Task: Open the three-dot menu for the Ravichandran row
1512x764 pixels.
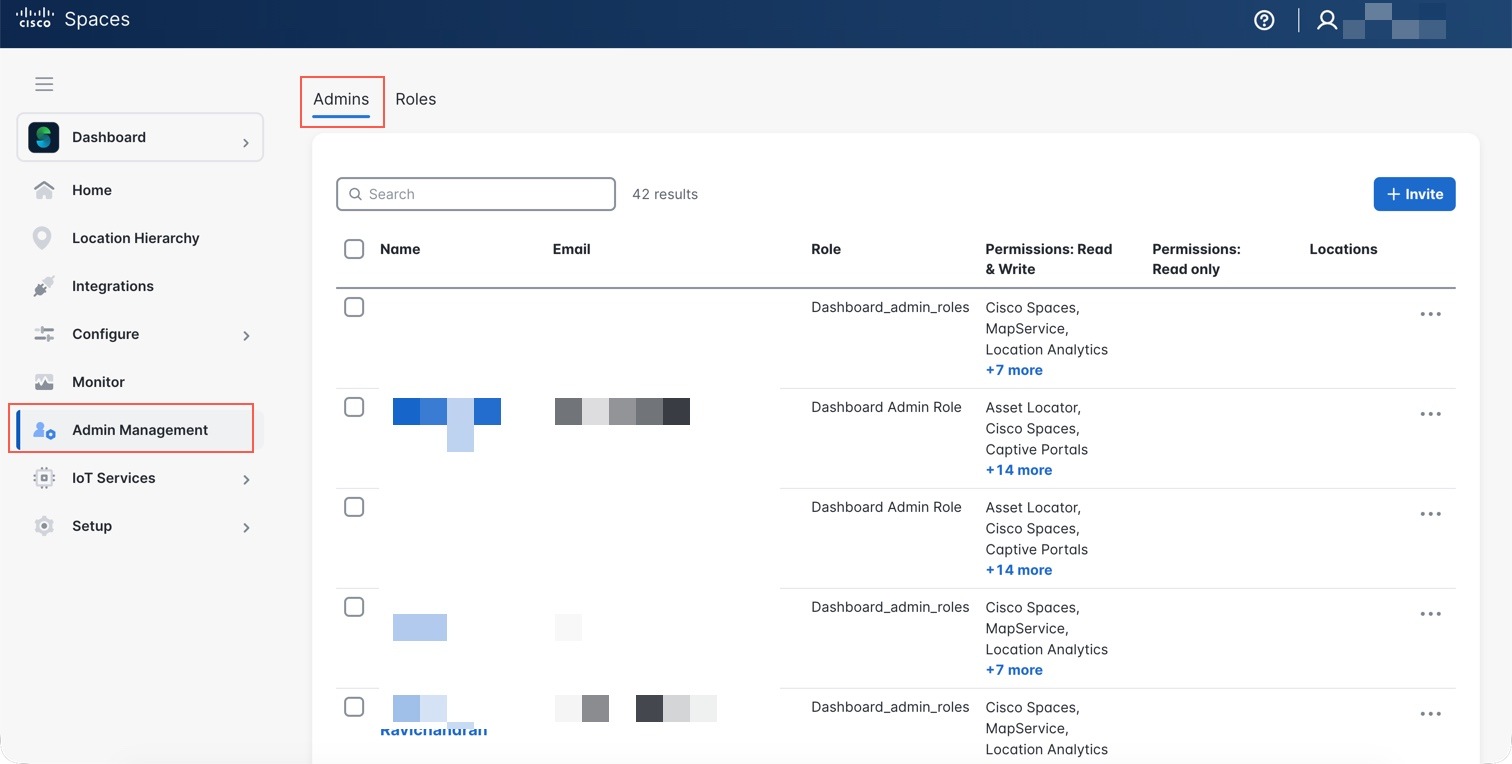Action: pyautogui.click(x=1431, y=714)
